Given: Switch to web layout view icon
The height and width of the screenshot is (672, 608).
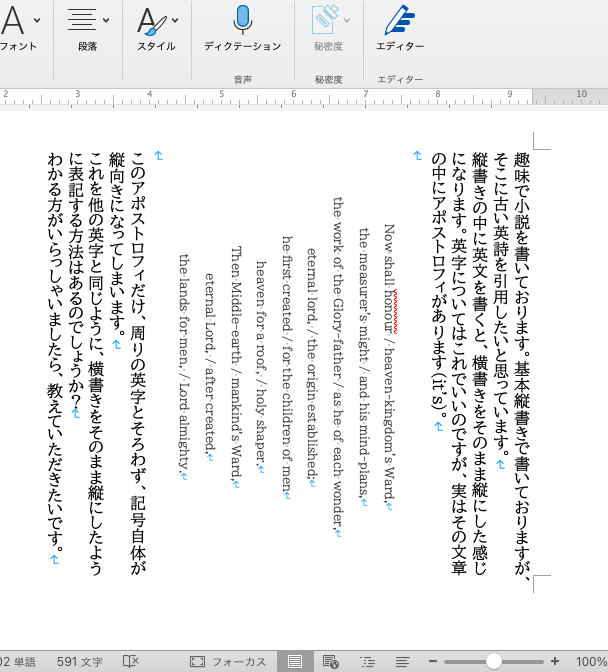Looking at the screenshot, I should point(331,662).
